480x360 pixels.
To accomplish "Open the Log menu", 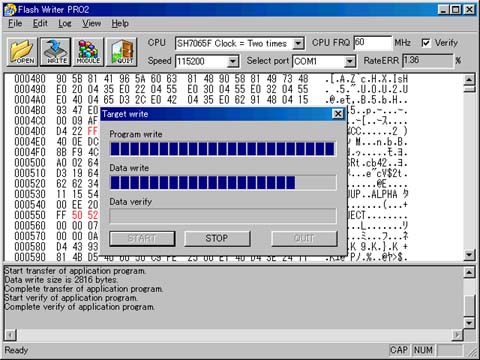I will point(65,24).
